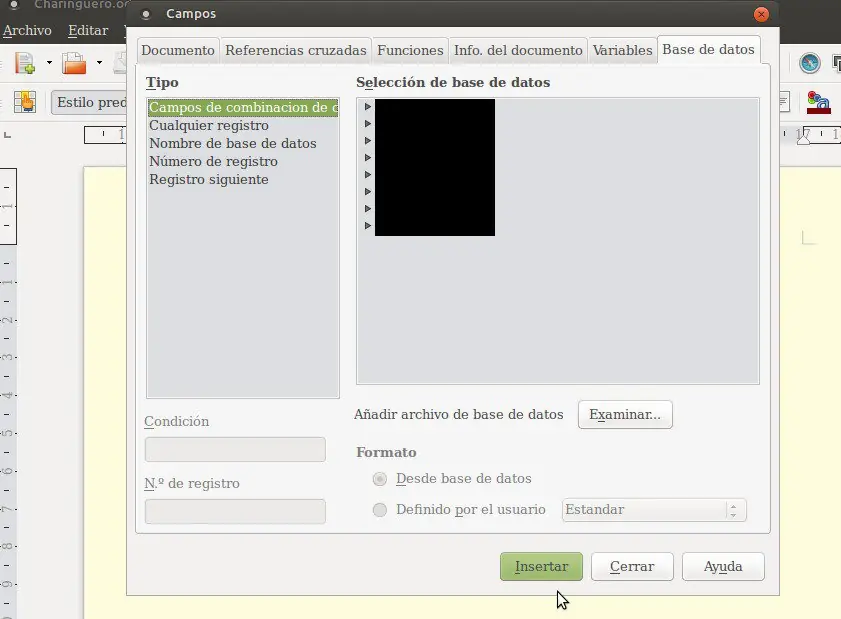Image resolution: width=841 pixels, height=619 pixels.
Task: Click the tab stop selector at ruler corner
Action: point(8,135)
